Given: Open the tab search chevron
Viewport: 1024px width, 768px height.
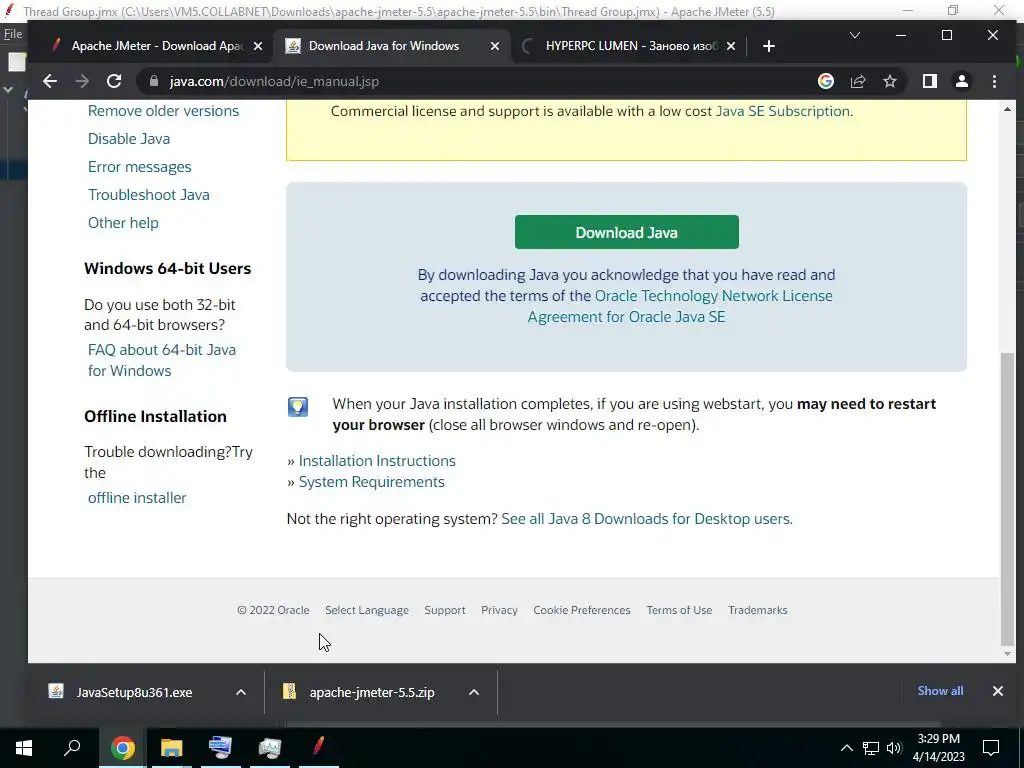Looking at the screenshot, I should (x=854, y=35).
